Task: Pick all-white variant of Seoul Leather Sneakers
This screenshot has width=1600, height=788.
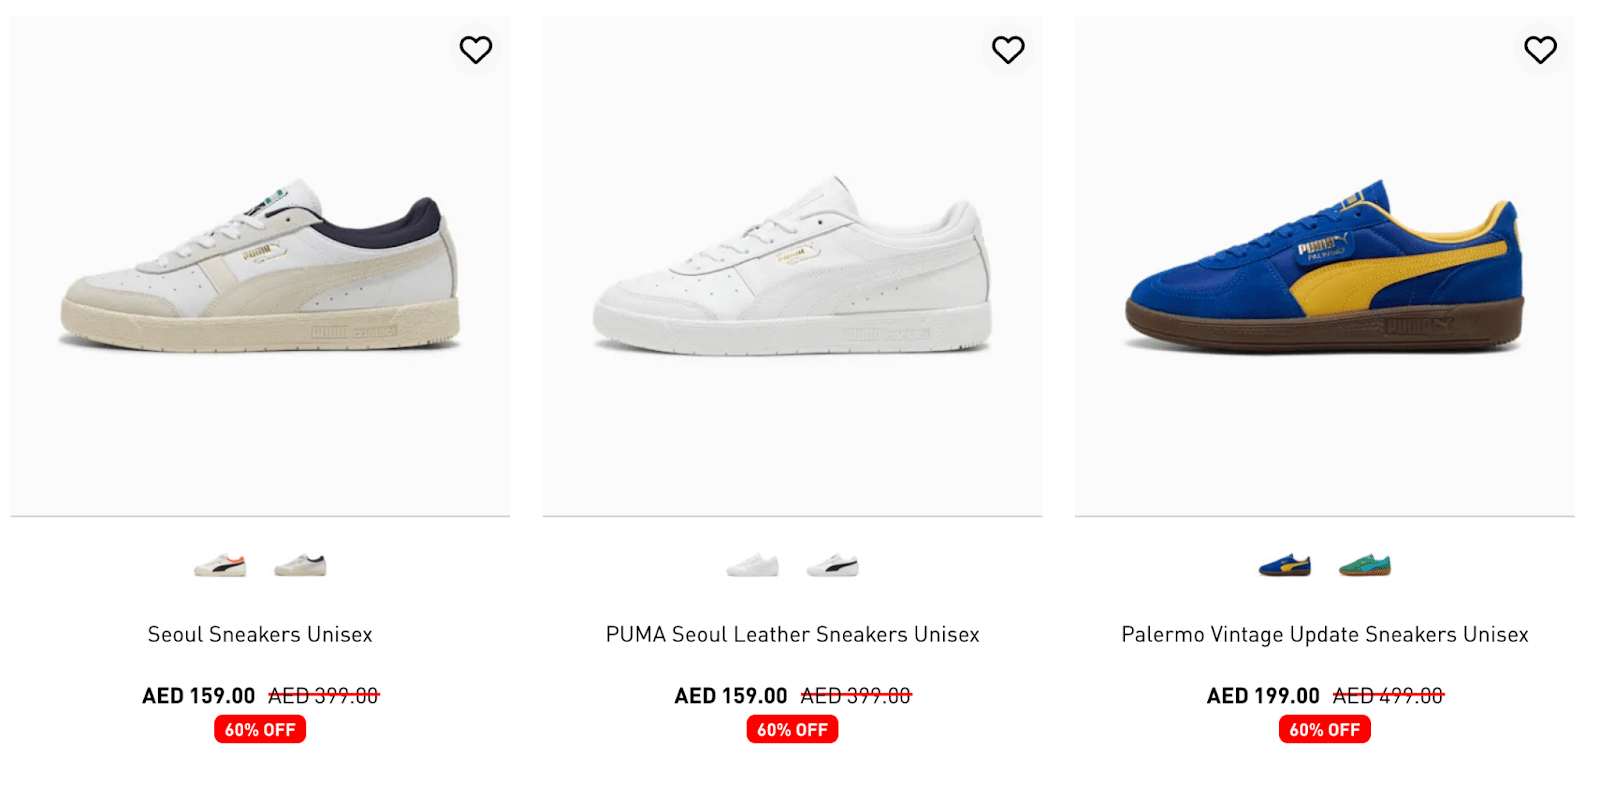Action: click(x=752, y=566)
